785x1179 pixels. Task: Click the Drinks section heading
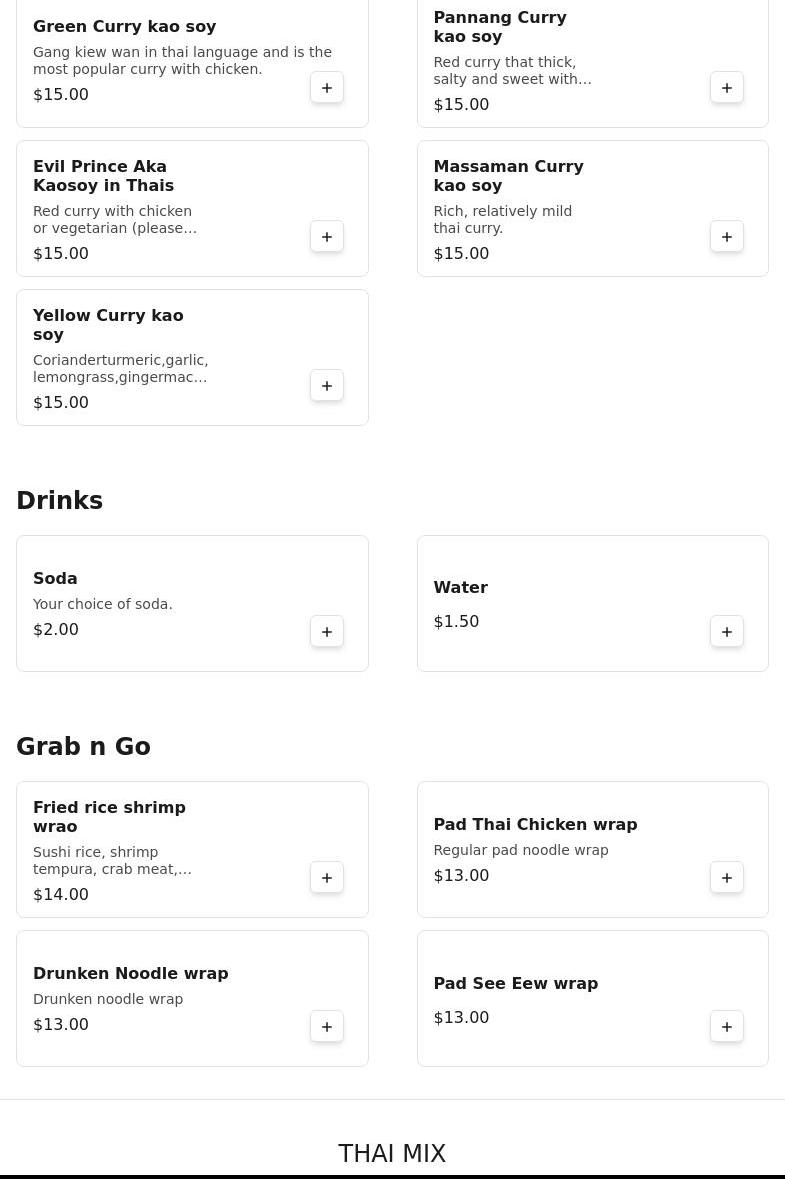pos(60,501)
